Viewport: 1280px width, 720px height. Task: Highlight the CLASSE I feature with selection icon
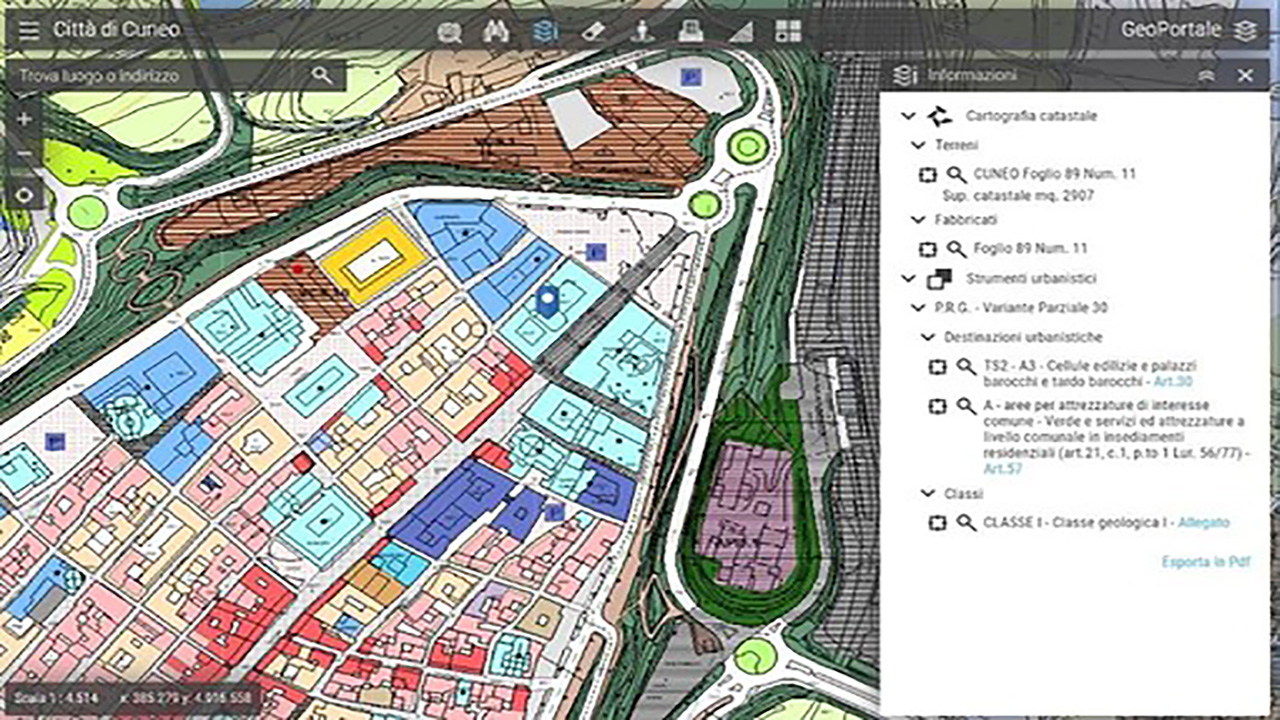click(x=937, y=523)
